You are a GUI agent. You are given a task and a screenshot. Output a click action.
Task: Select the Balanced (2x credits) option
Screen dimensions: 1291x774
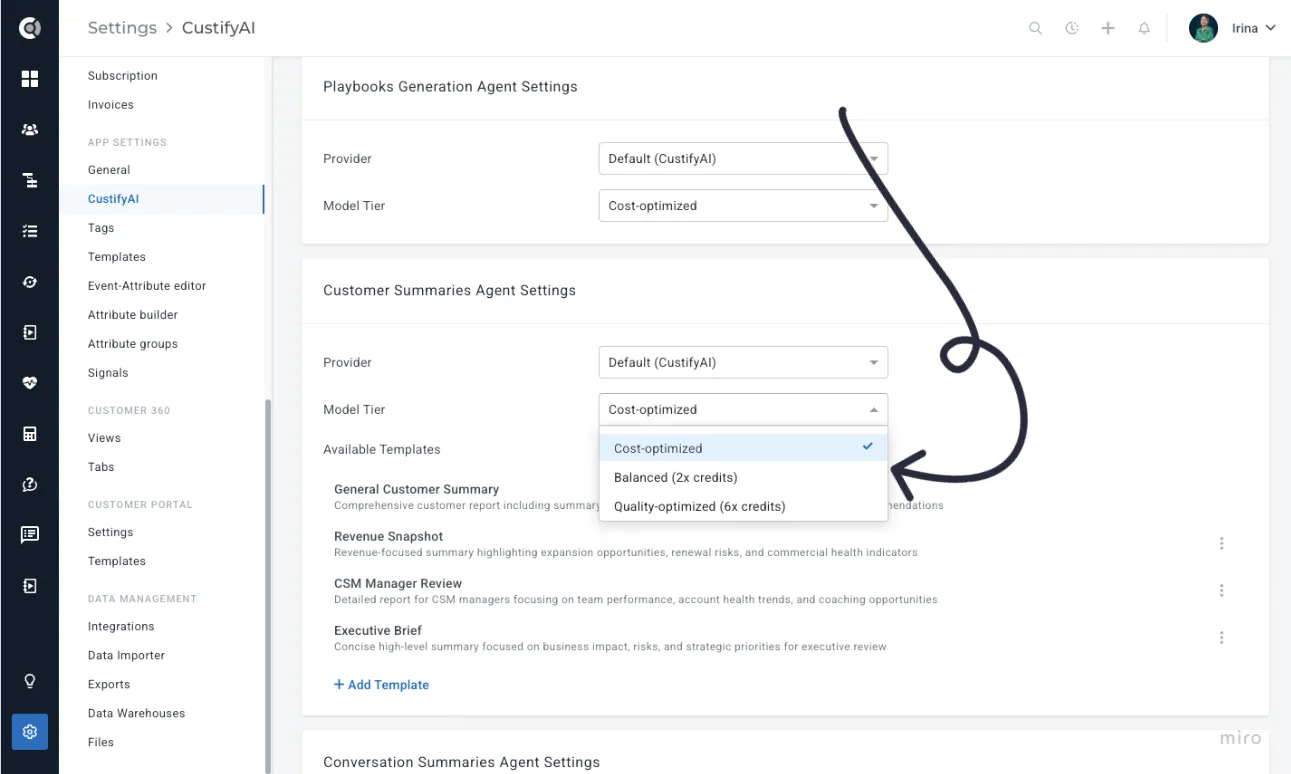pos(743,478)
